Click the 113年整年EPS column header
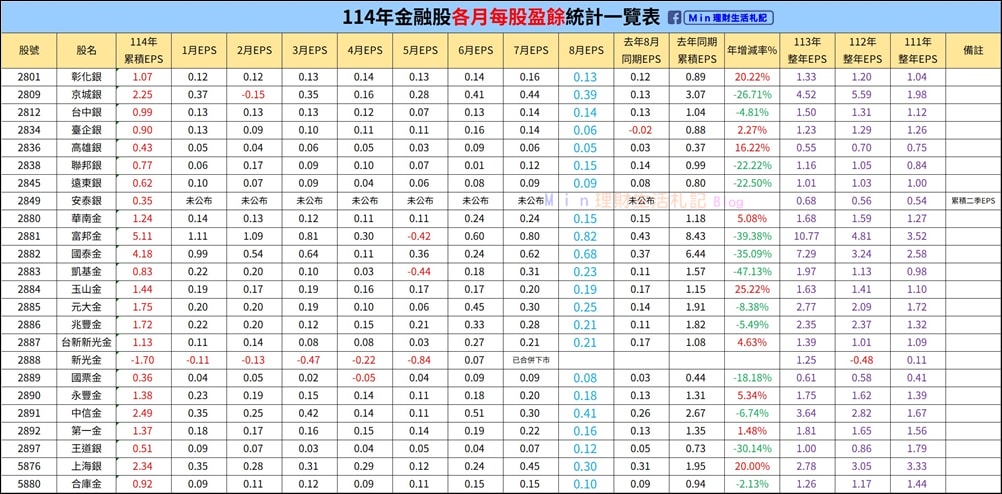The image size is (1002, 494). pyautogui.click(x=806, y=50)
